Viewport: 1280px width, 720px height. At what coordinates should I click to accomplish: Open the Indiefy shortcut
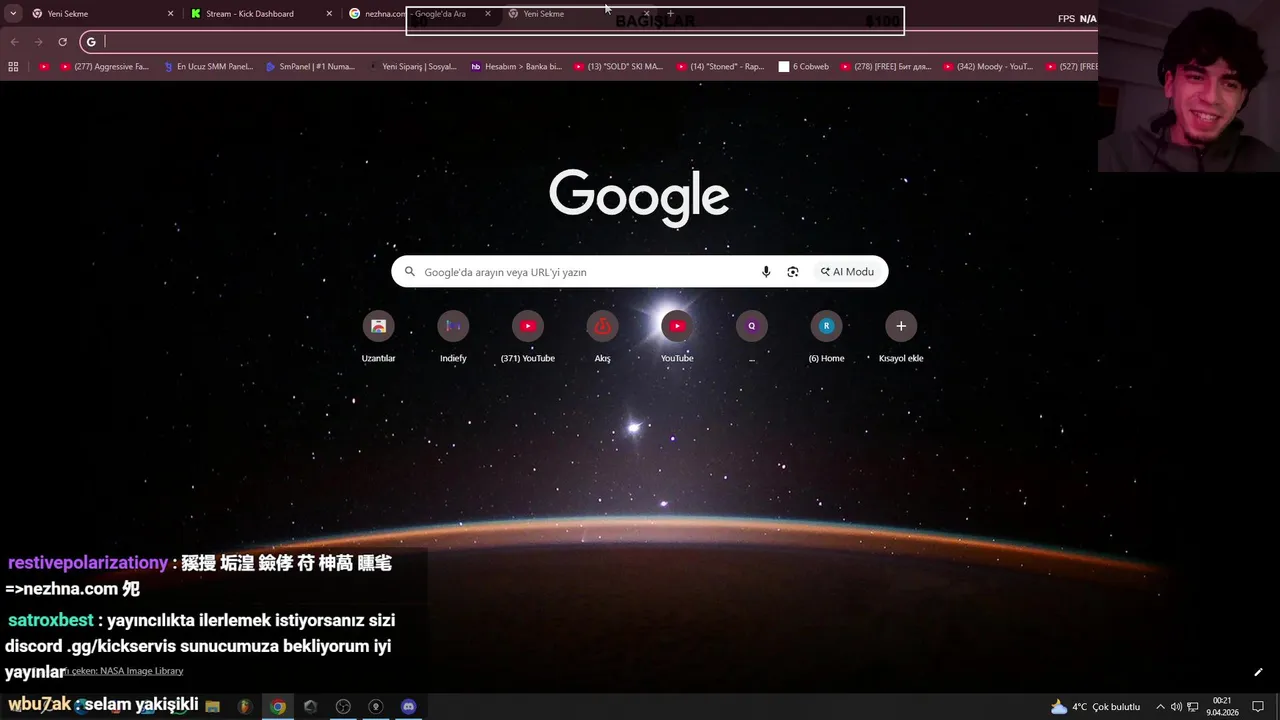pos(453,336)
